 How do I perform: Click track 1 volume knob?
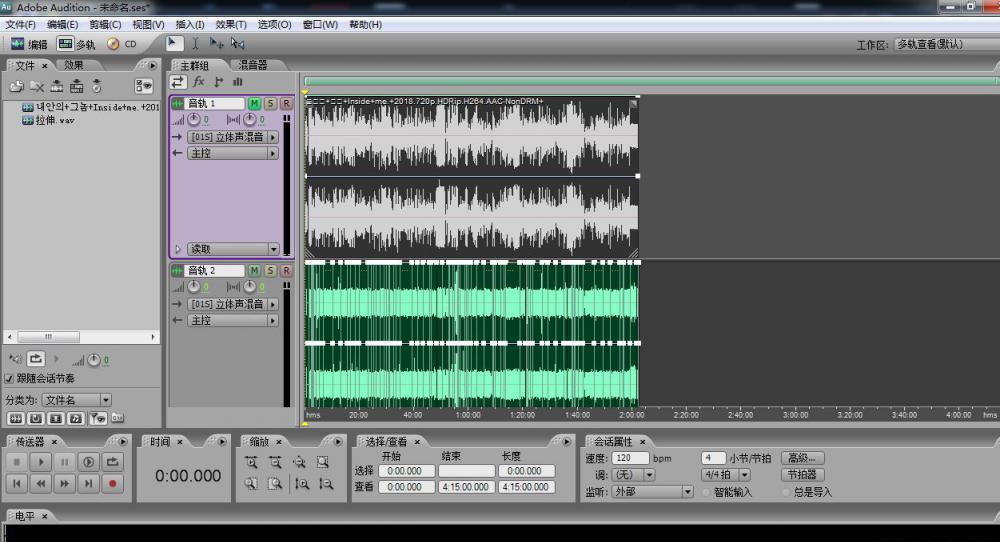pos(194,119)
